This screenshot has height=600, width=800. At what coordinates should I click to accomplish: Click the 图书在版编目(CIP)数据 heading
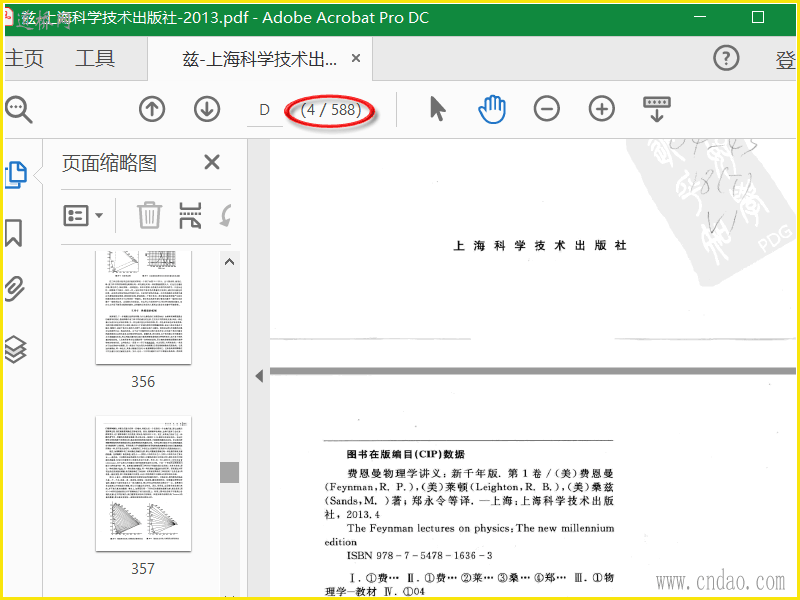pyautogui.click(x=406, y=454)
